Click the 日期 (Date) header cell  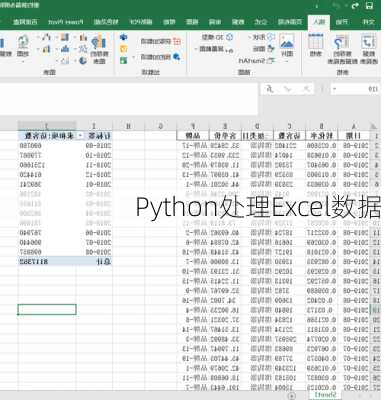click(x=354, y=136)
